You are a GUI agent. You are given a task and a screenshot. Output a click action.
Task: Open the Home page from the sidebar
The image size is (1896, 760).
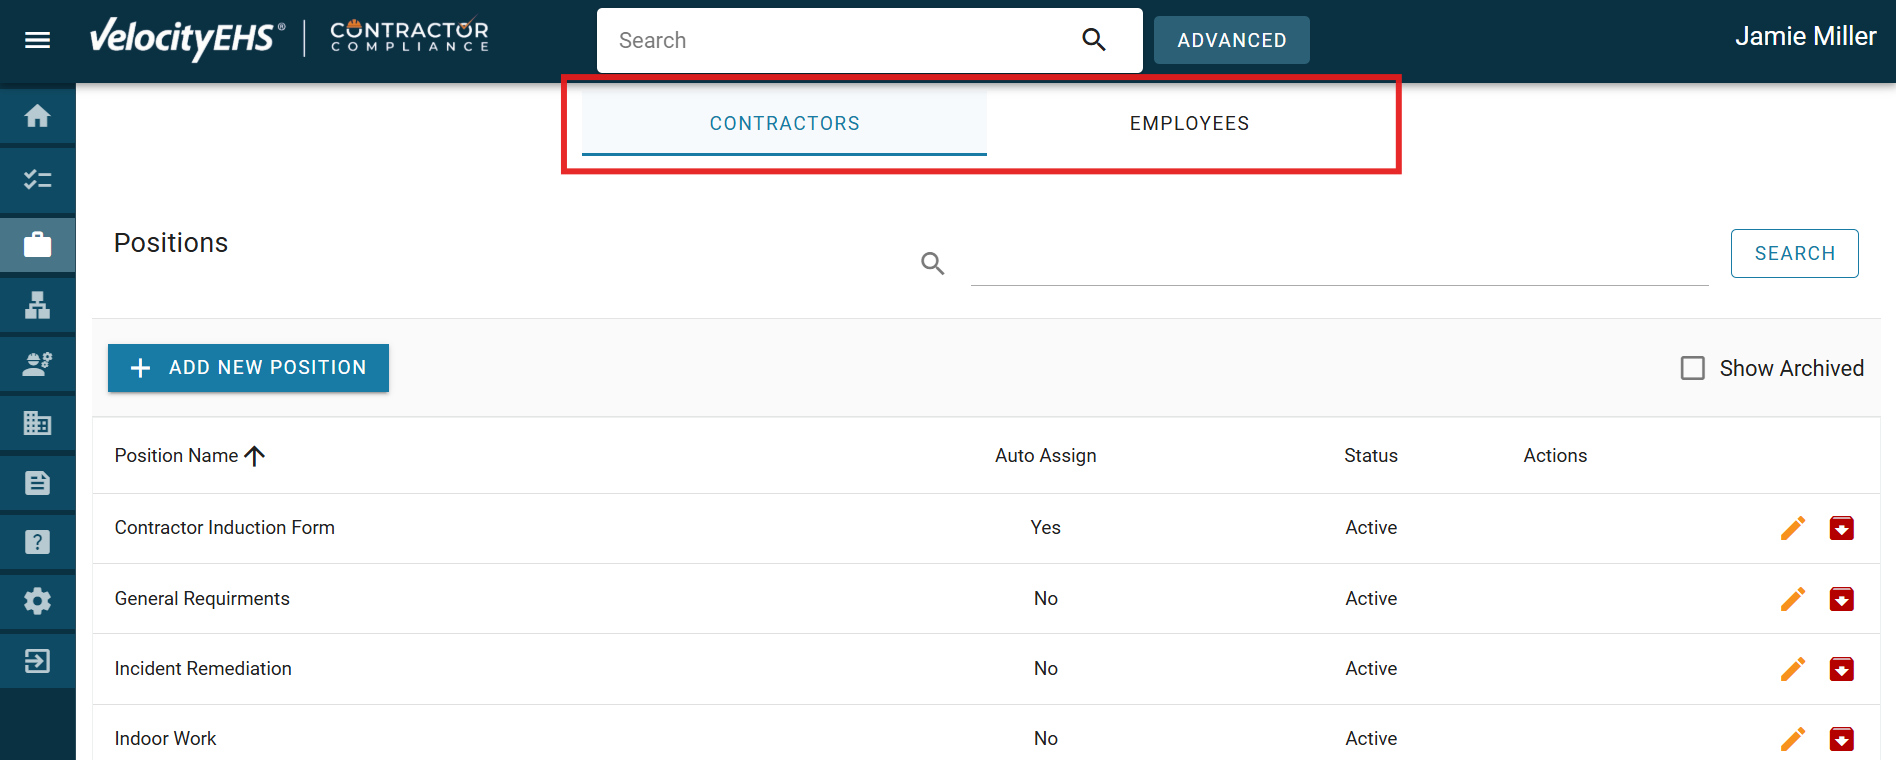(38, 116)
